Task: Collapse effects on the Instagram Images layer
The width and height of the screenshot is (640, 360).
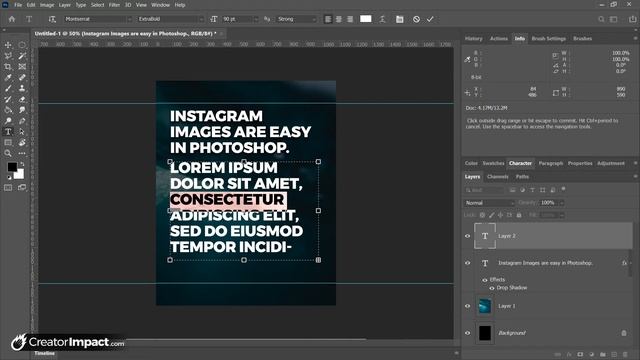Action: [631, 263]
